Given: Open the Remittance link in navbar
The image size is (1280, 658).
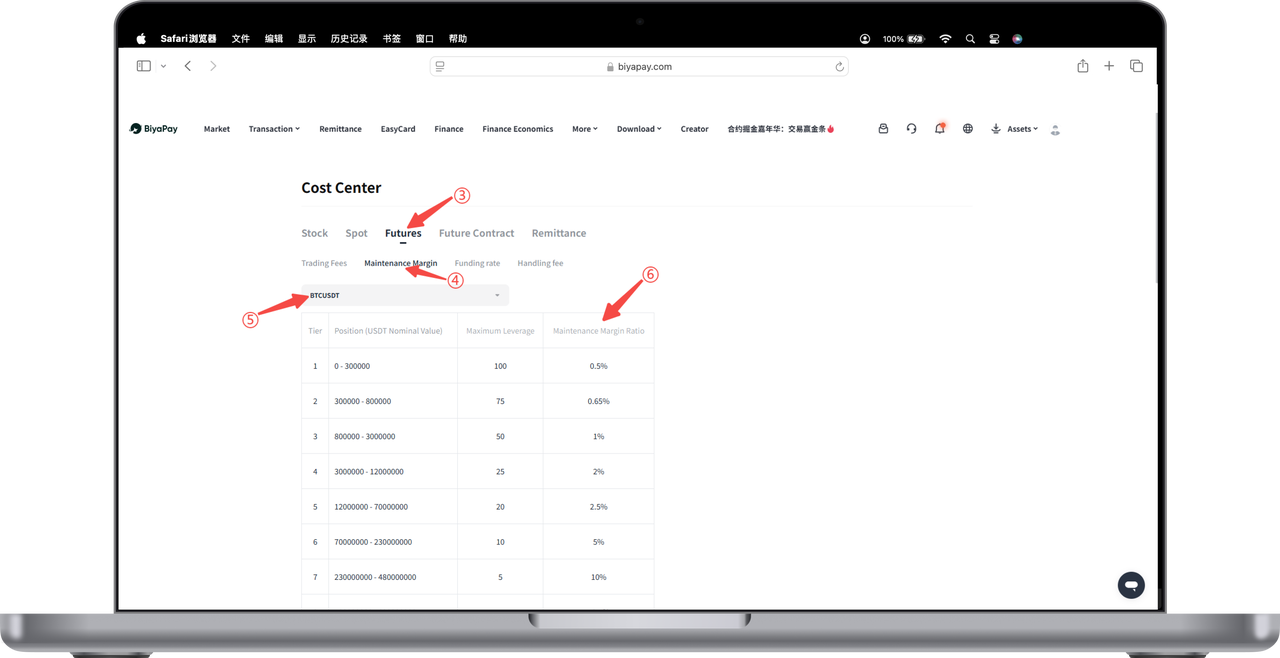Looking at the screenshot, I should pyautogui.click(x=340, y=129).
